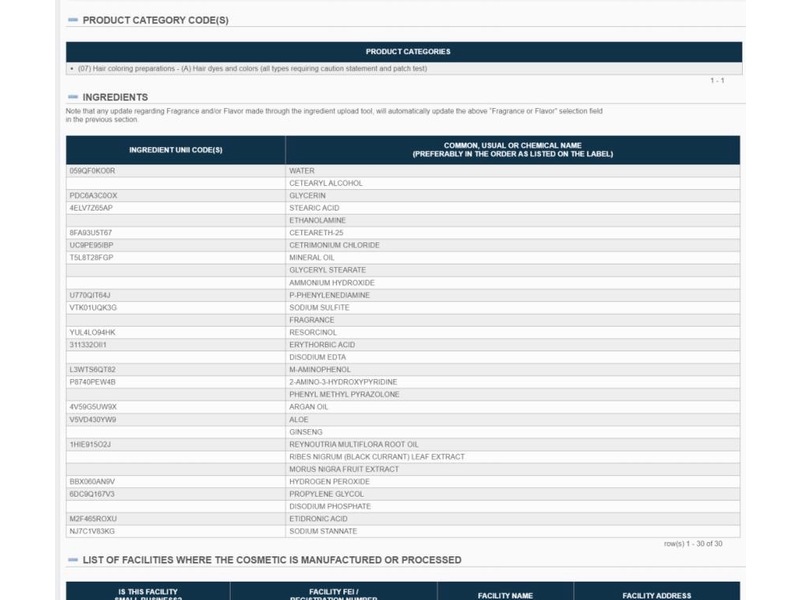Select 2-AMINO-3-HYDROXYPYRIDINE ingredient

click(343, 382)
